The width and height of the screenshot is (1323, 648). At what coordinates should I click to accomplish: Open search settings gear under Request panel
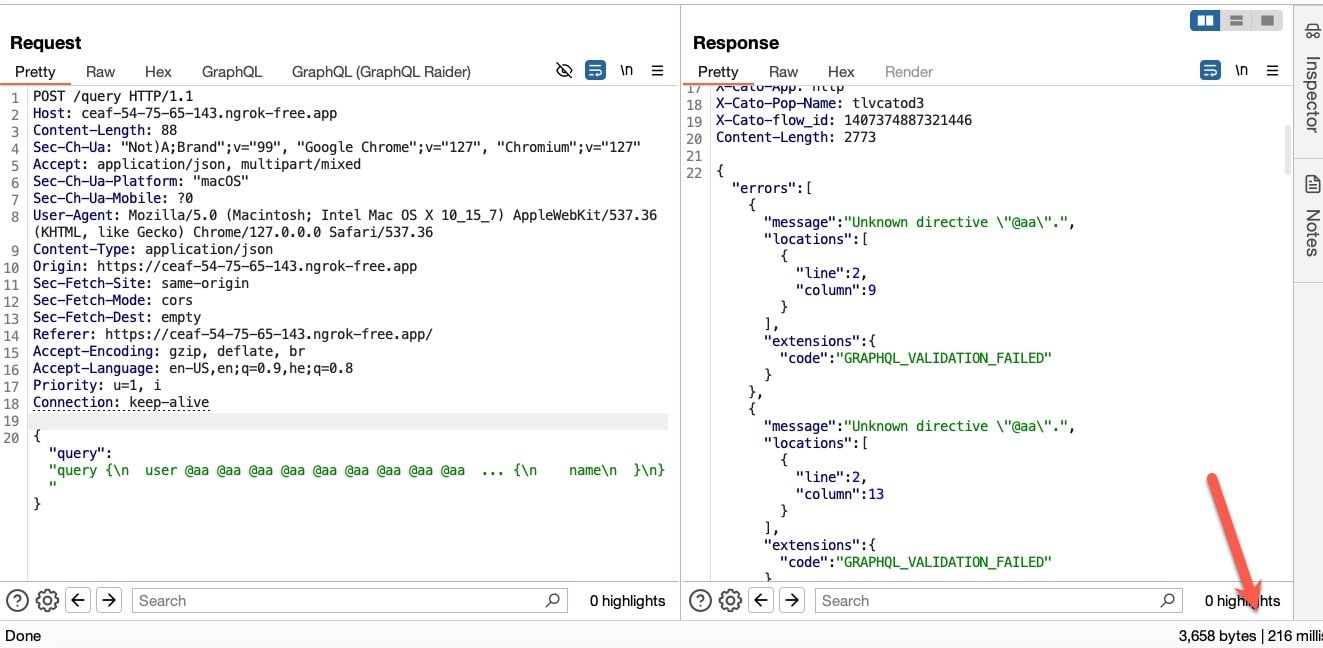pyautogui.click(x=47, y=600)
